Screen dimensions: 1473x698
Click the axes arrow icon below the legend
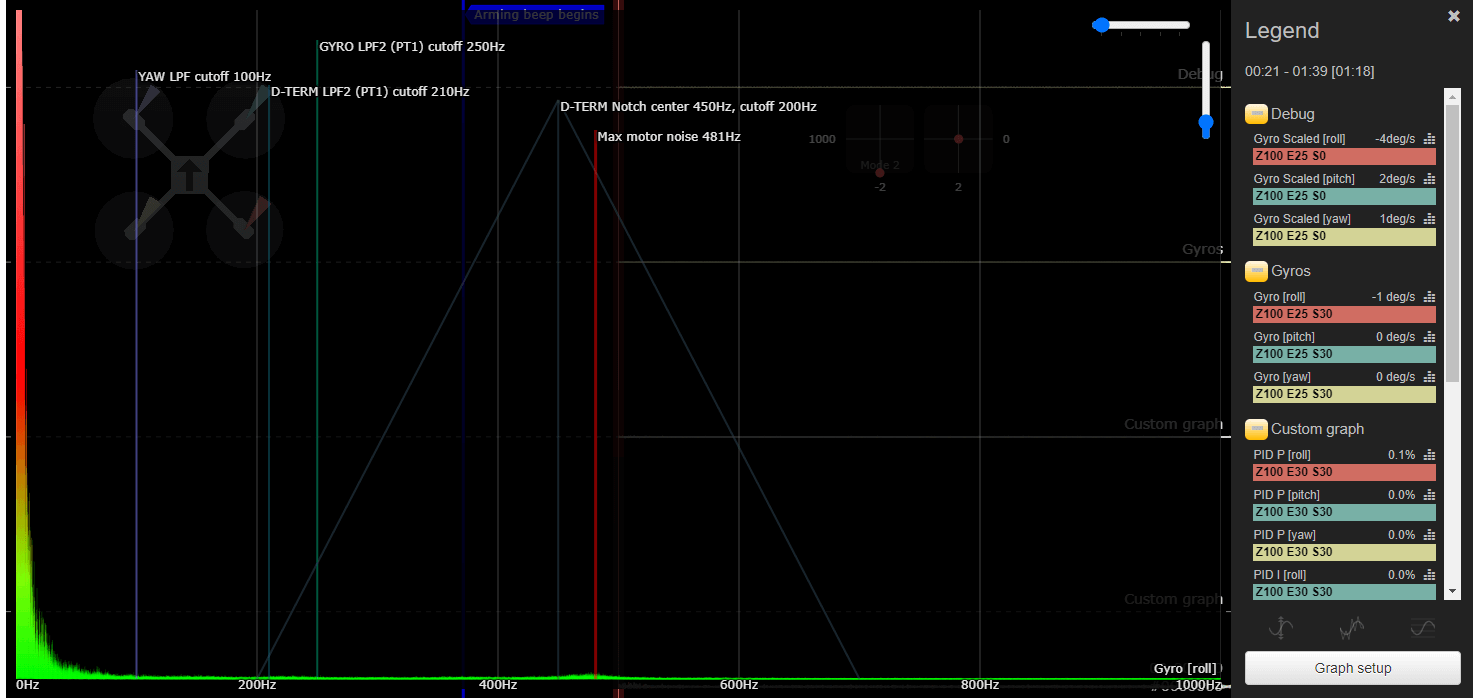(1282, 628)
